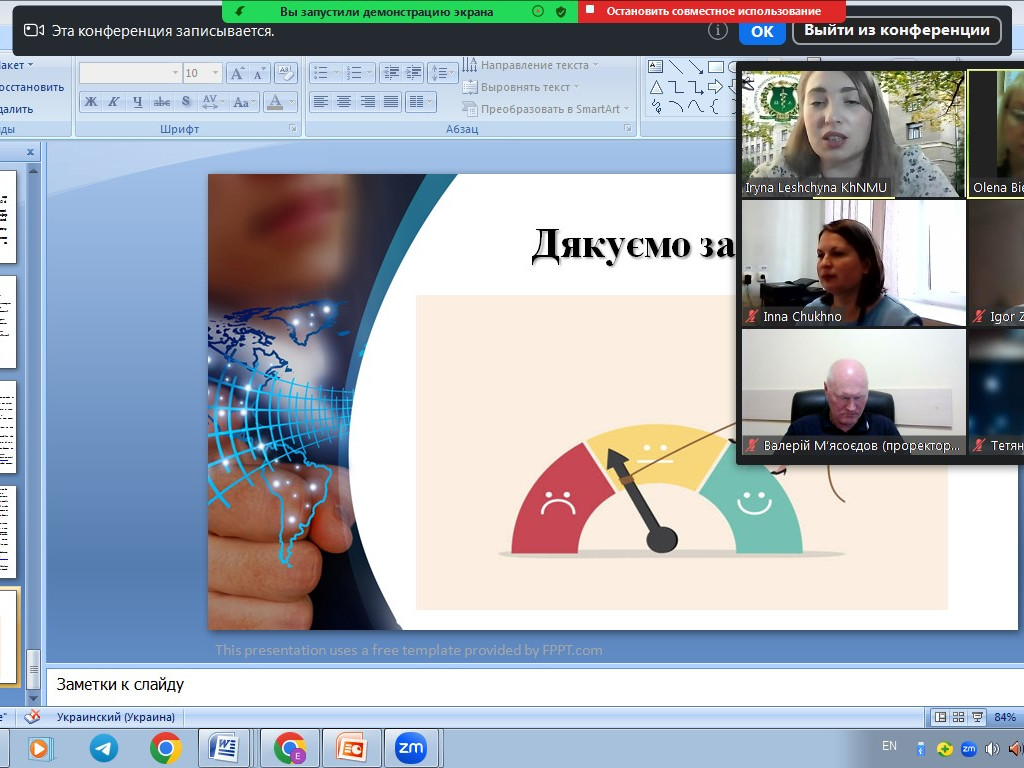Open the font name combo box
This screenshot has width=1024, height=768.
(x=129, y=73)
